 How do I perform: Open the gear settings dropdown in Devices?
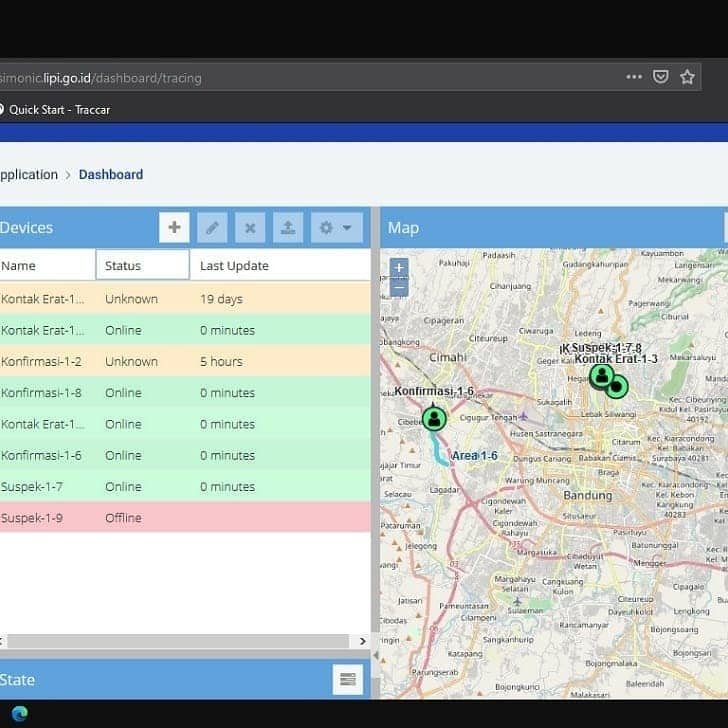point(335,228)
